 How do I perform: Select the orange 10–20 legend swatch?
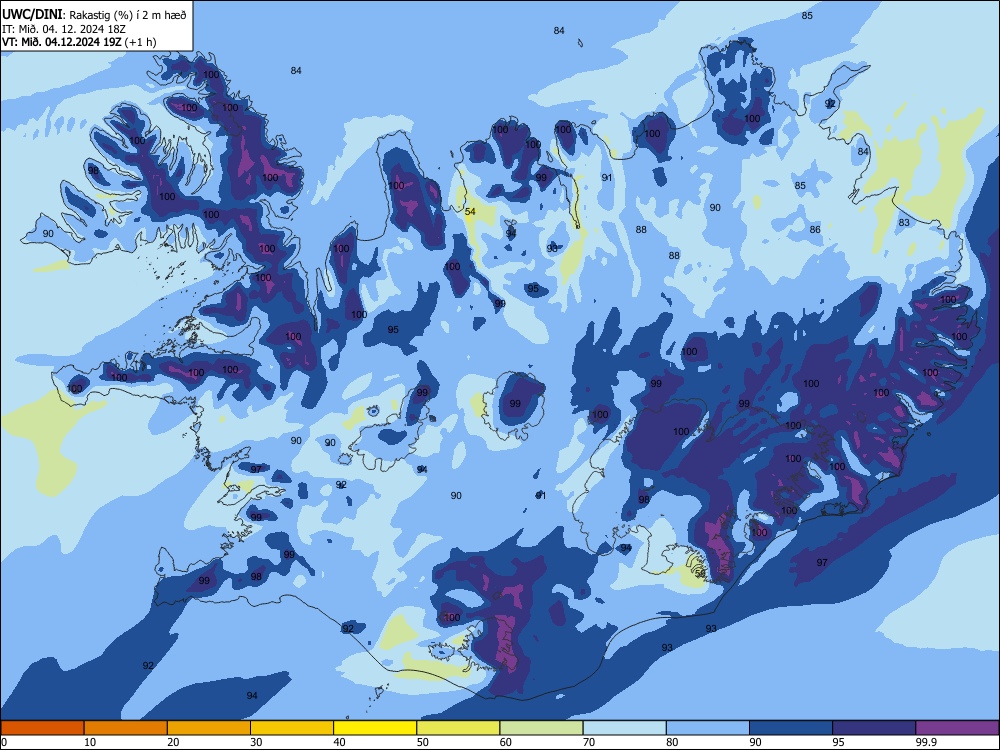pos(126,728)
